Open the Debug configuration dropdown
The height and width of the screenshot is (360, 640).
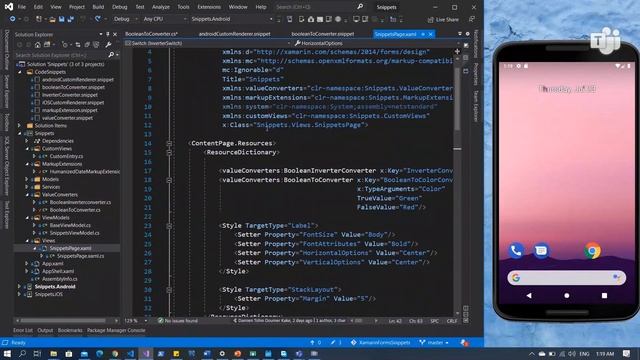126,19
